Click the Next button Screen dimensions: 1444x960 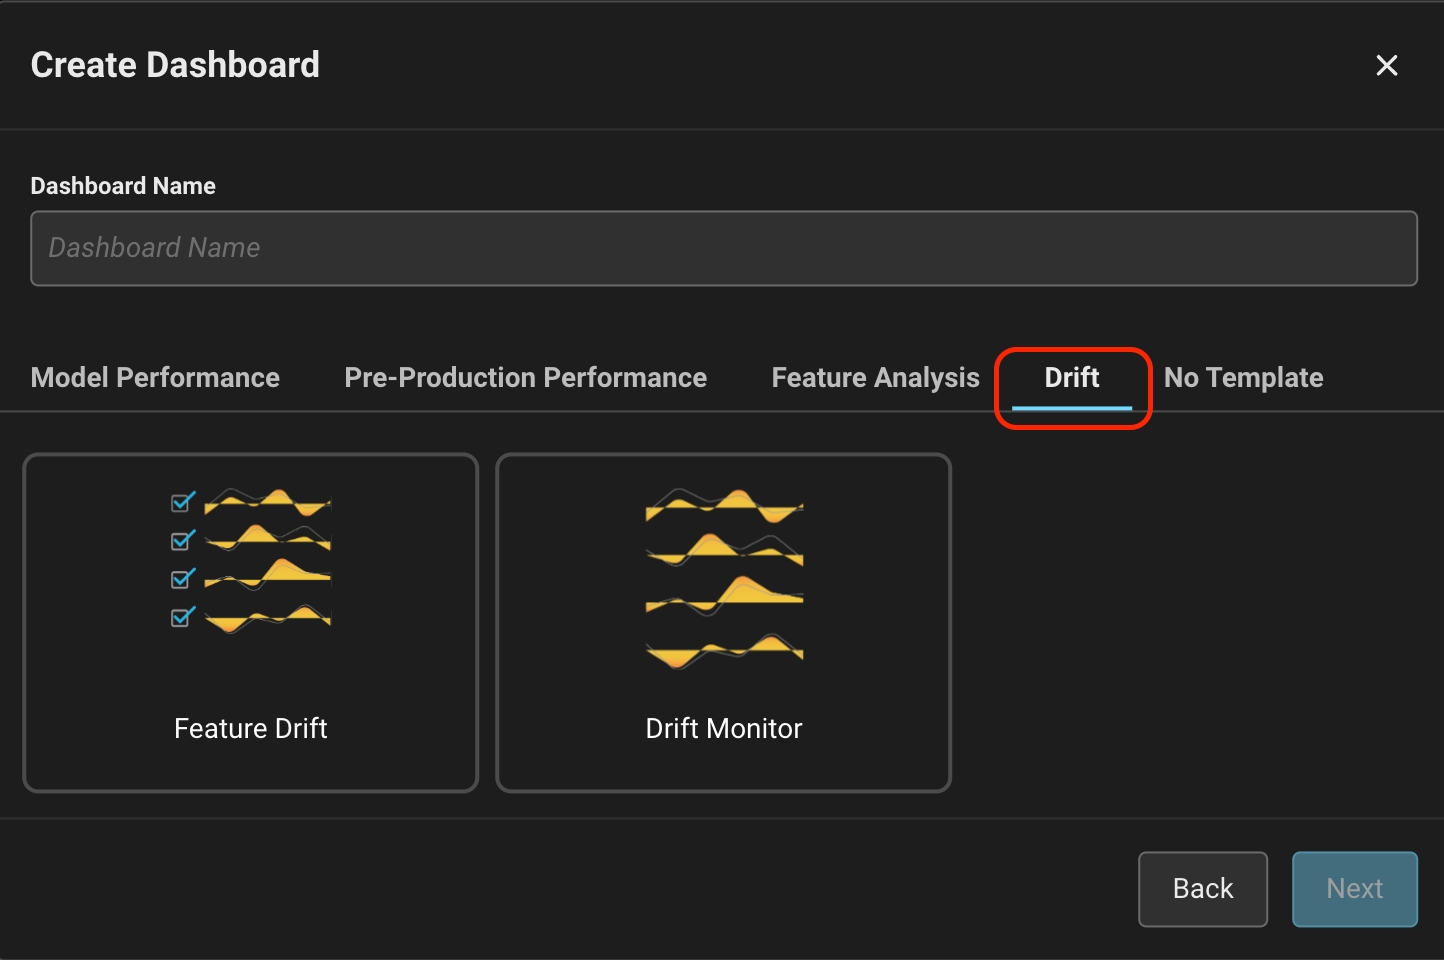[1354, 889]
